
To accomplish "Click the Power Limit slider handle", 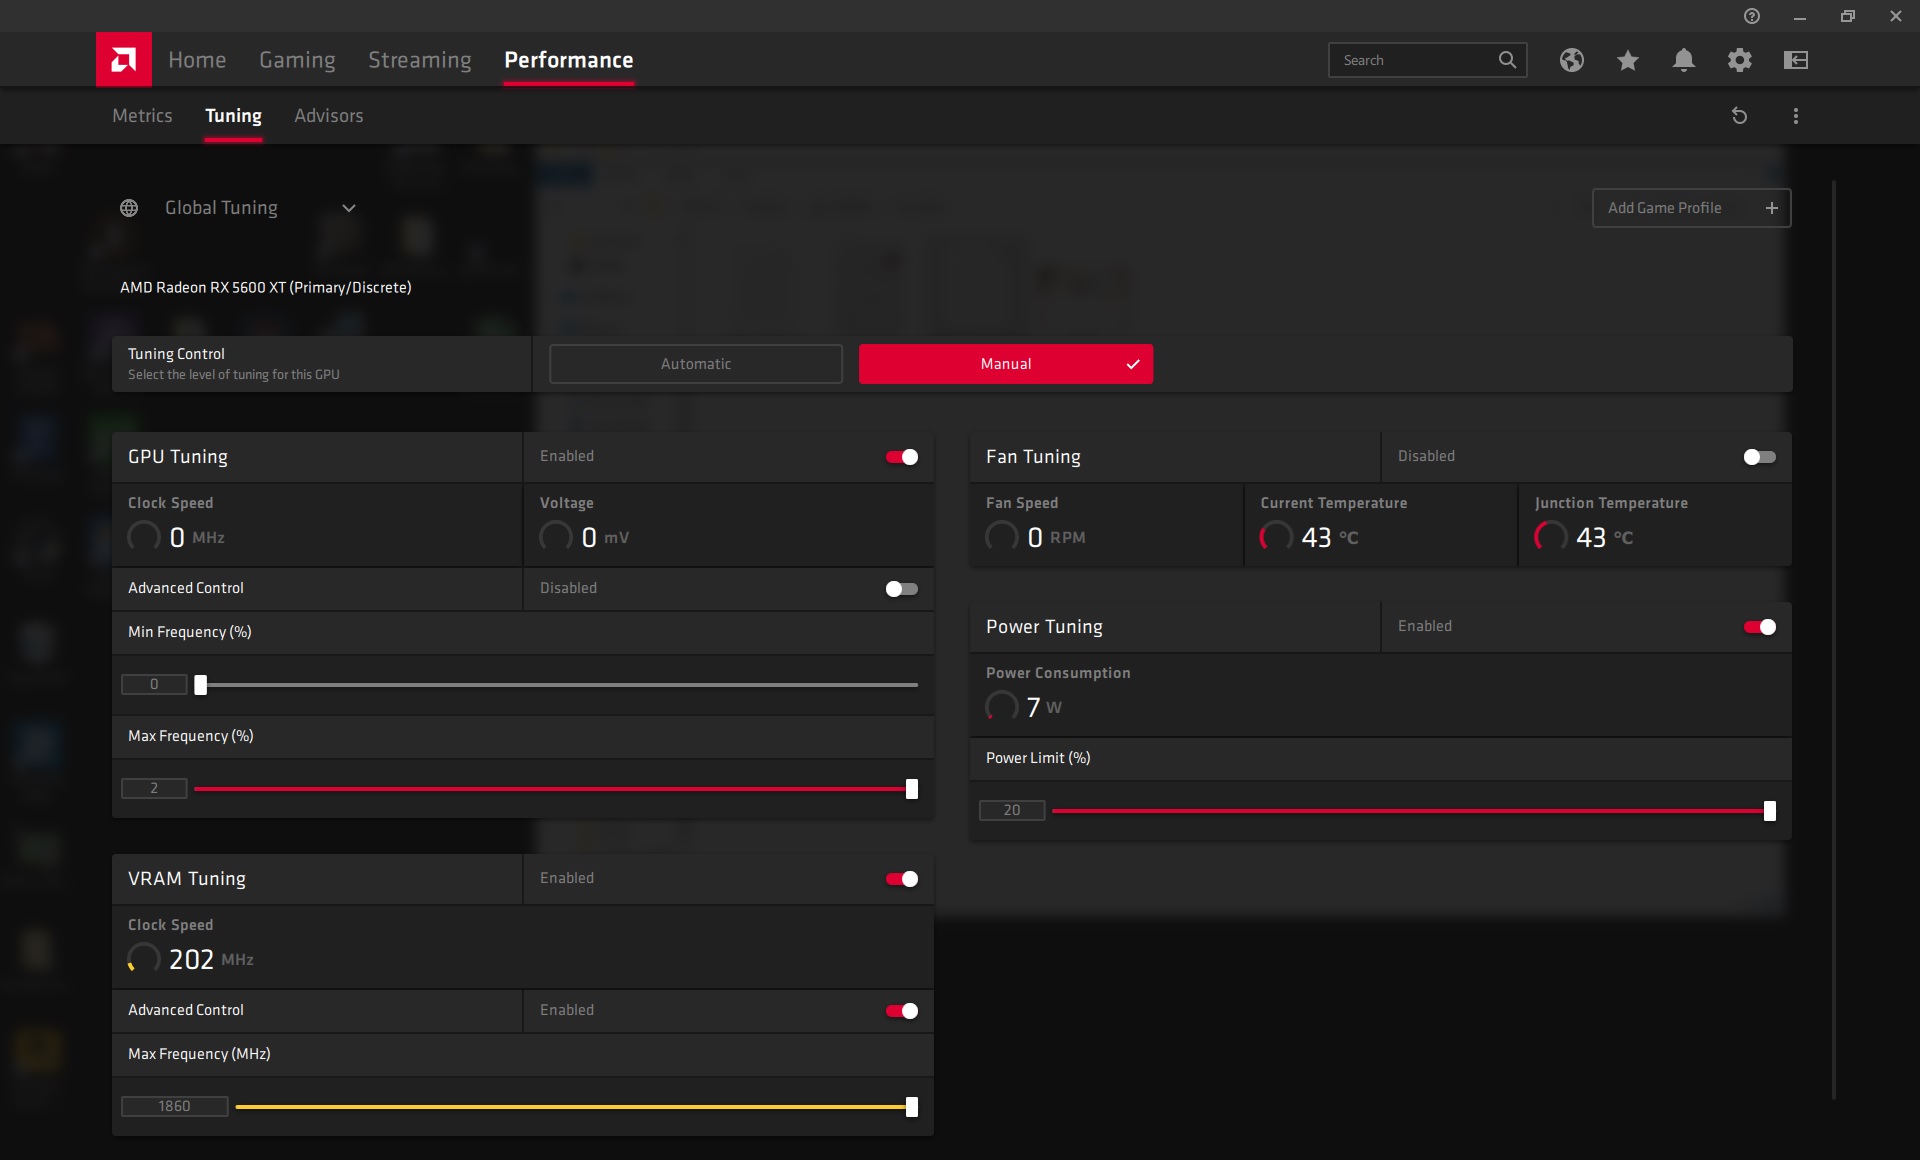I will [1770, 811].
